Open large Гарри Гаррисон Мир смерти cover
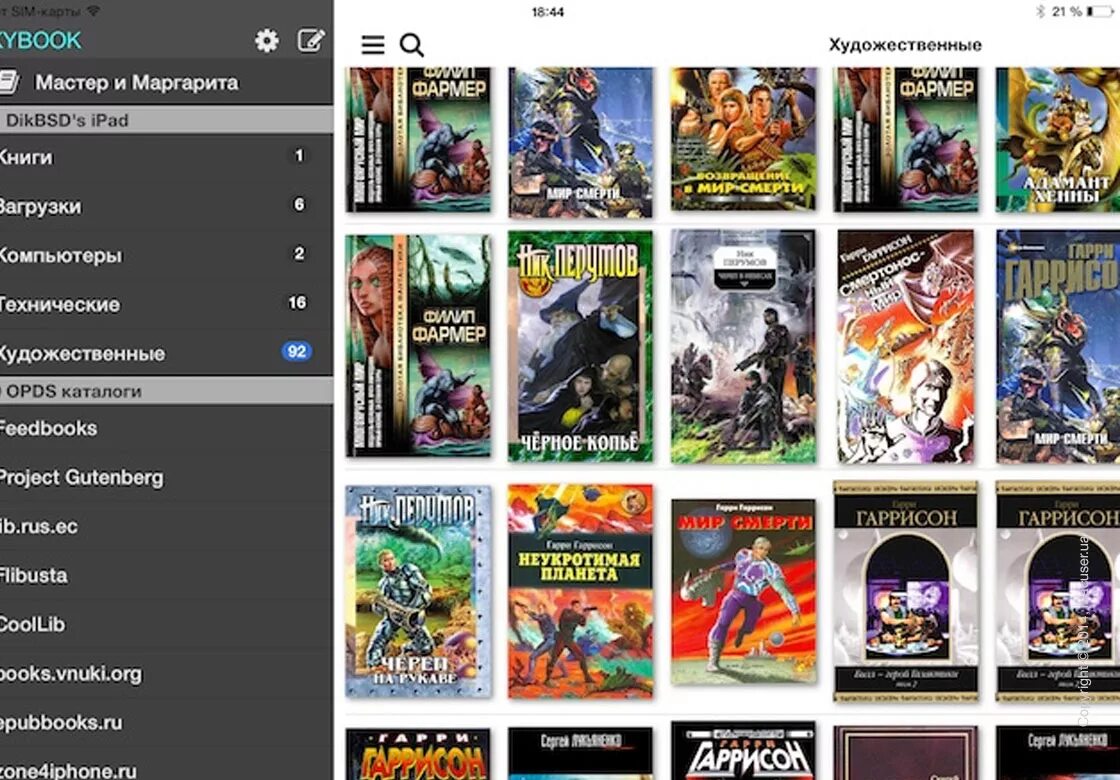Viewport: 1120px width, 780px height. [1058, 346]
